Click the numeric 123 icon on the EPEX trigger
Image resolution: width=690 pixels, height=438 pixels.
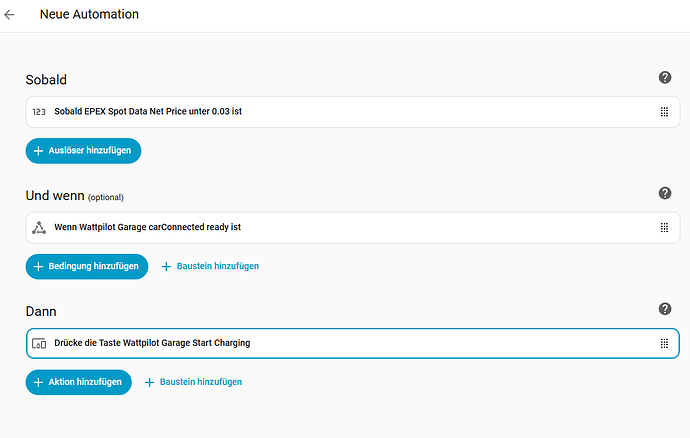pos(39,112)
